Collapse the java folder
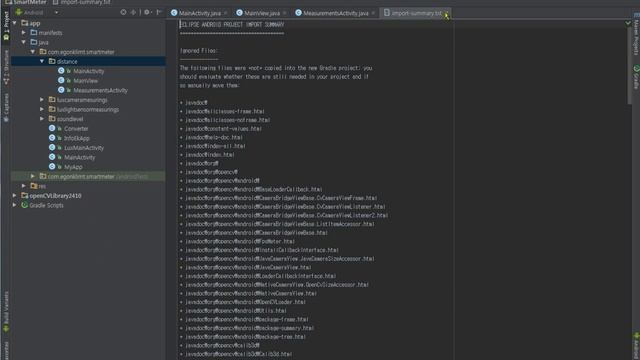 click(24, 42)
